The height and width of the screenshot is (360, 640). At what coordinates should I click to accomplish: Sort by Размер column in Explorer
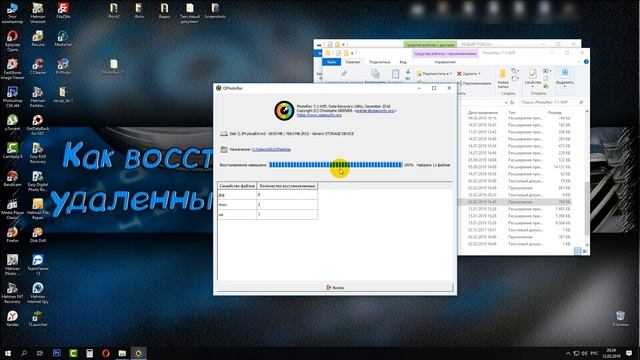(555, 112)
